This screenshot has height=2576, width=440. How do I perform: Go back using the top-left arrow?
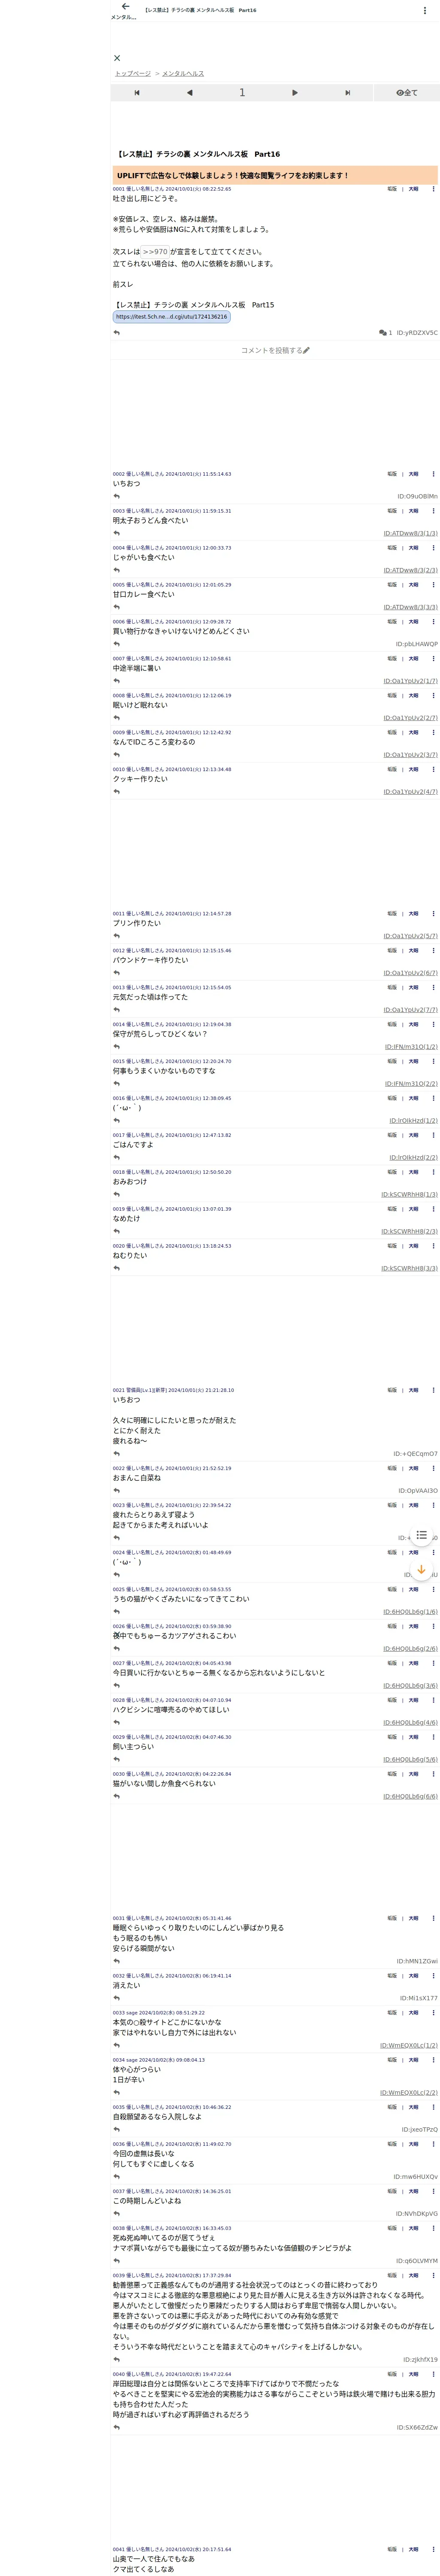coord(125,7)
